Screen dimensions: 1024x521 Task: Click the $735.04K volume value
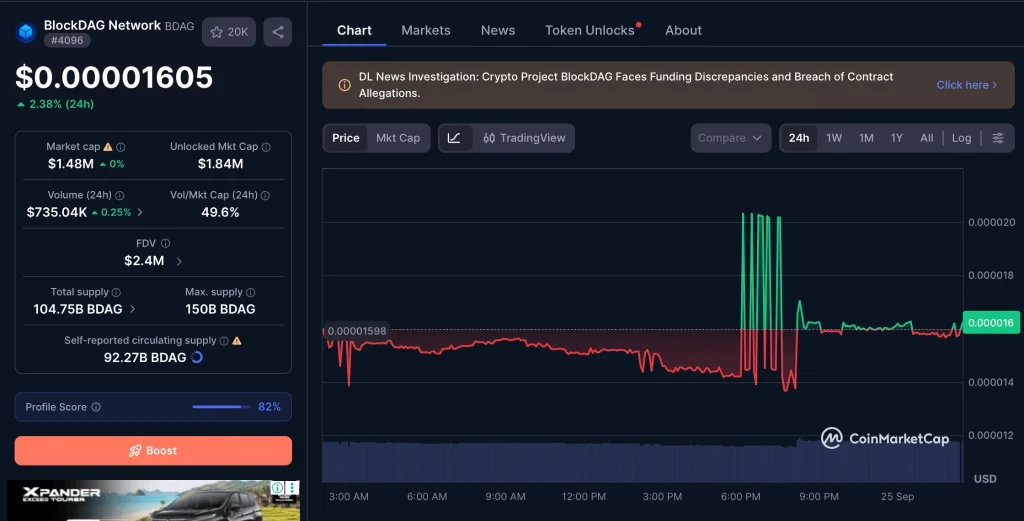tap(57, 212)
